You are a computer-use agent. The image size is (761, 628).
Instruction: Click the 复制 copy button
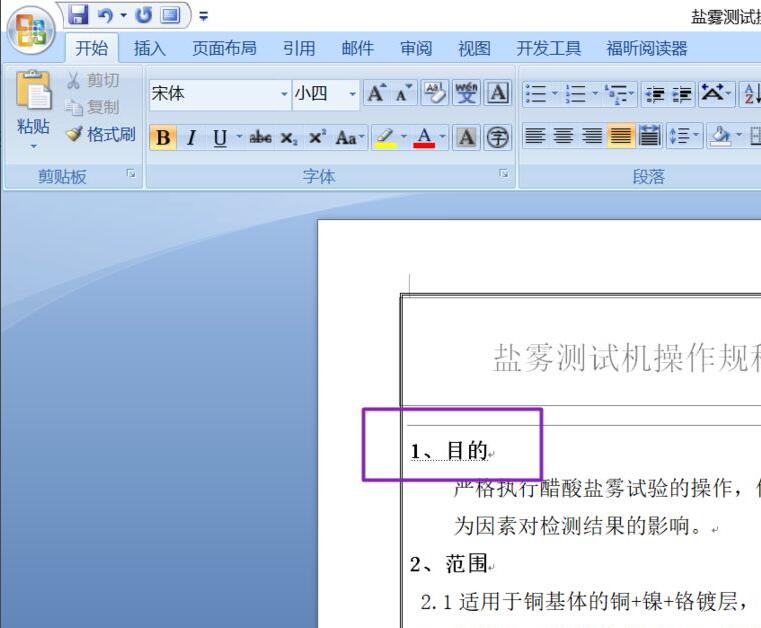coord(93,107)
